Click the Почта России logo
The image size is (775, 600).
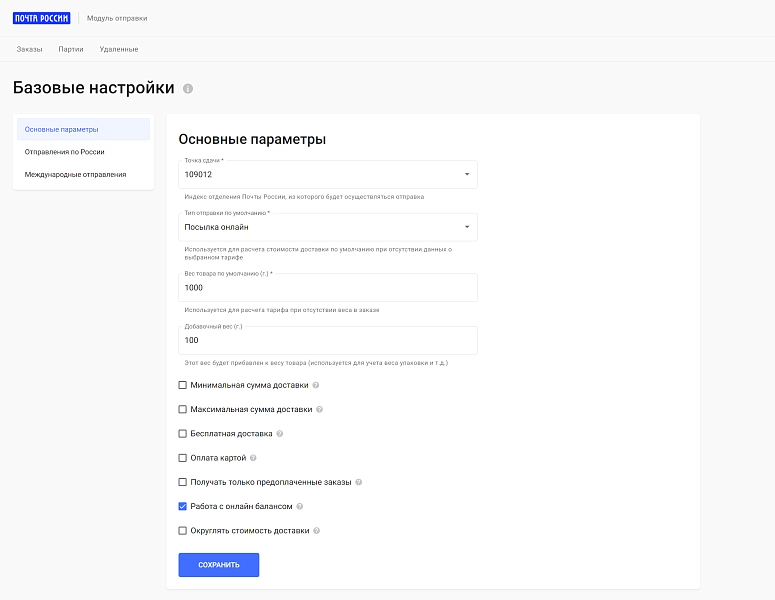[42, 18]
